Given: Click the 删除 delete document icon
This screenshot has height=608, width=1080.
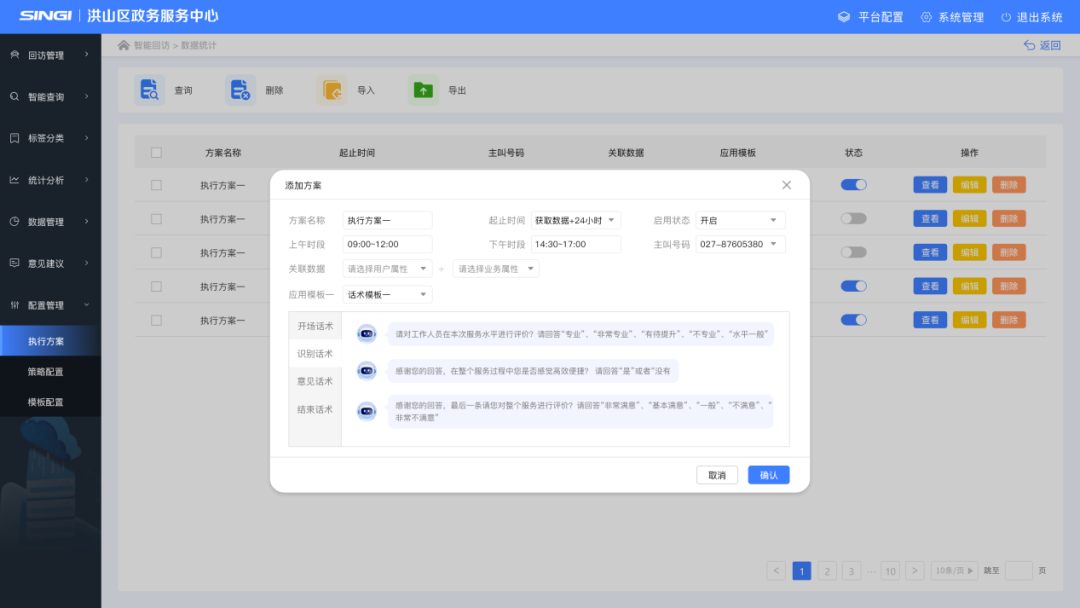Looking at the screenshot, I should 240,90.
